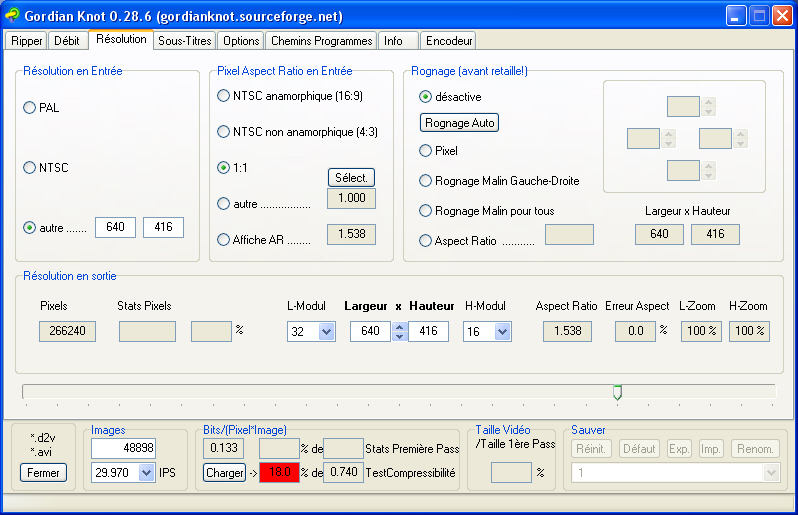
Task: Click the Imp. button
Action: pyautogui.click(x=710, y=449)
